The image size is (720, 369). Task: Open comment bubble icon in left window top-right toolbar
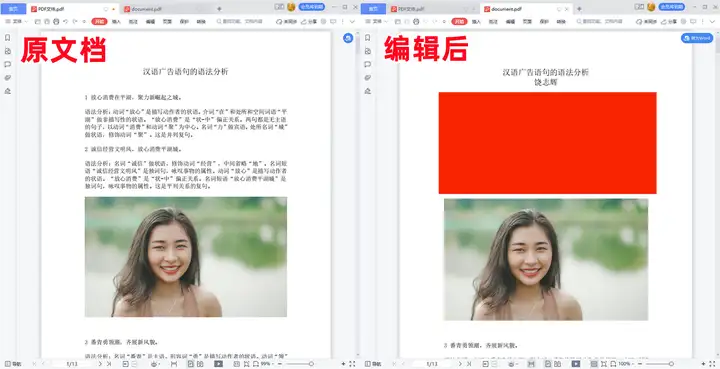click(x=333, y=22)
